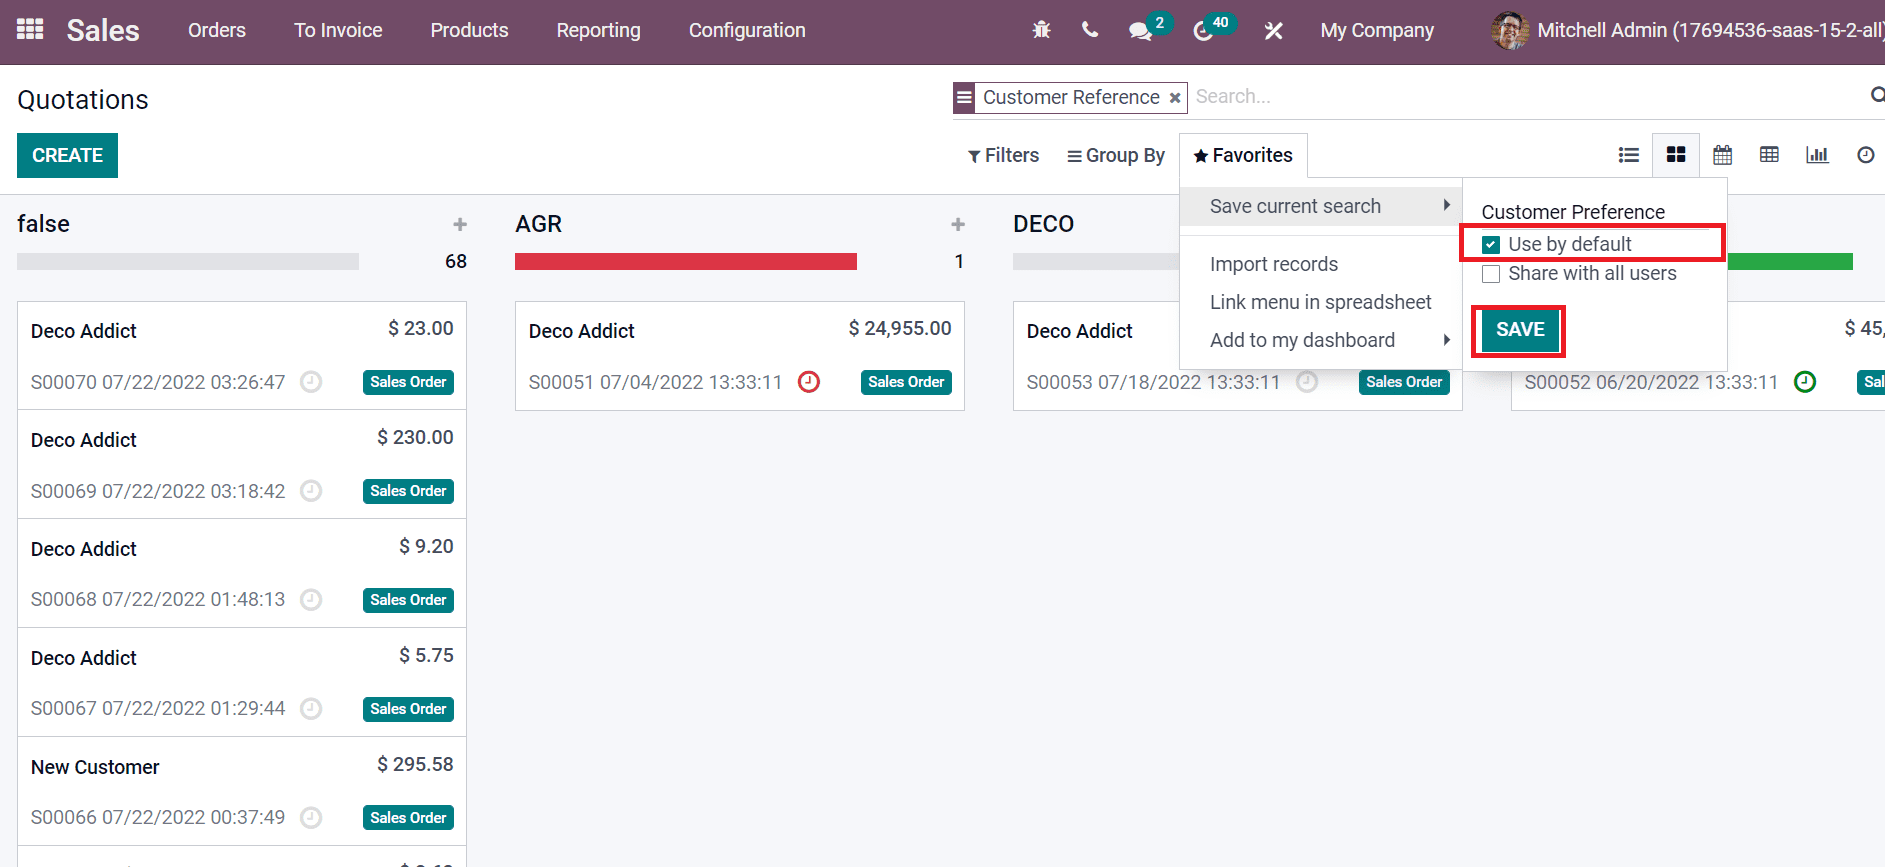Open the Reporting menu
1885x867 pixels.
pyautogui.click(x=598, y=31)
